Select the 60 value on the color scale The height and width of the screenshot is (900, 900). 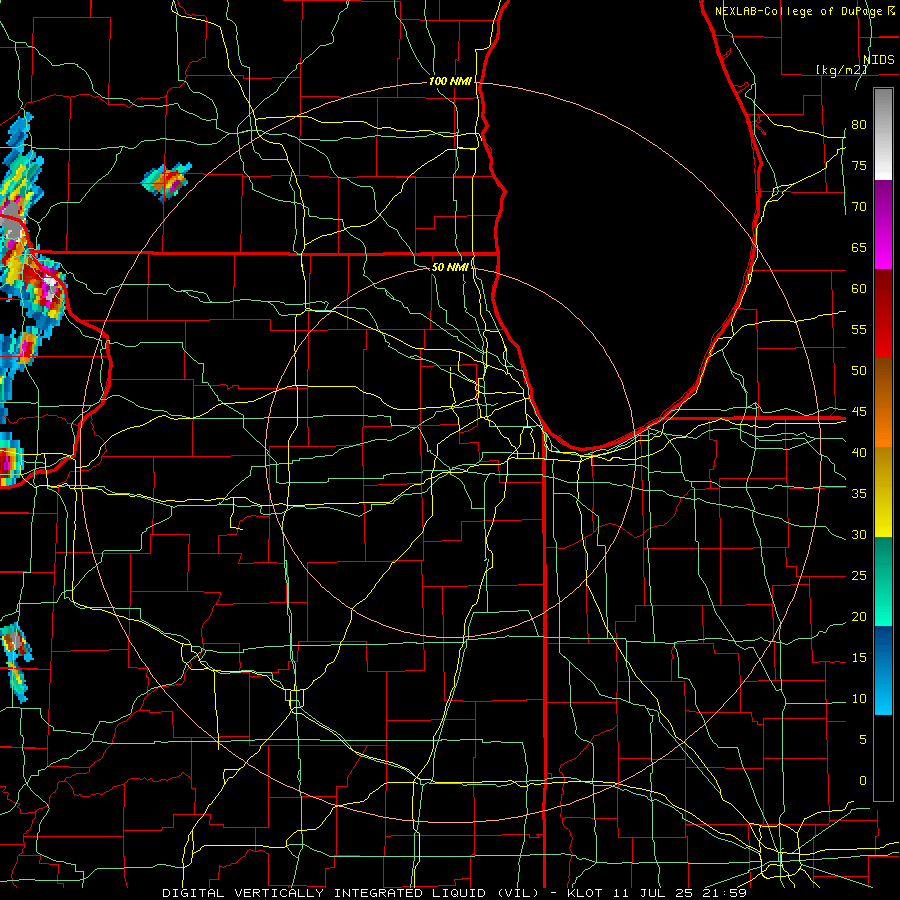pyautogui.click(x=859, y=289)
